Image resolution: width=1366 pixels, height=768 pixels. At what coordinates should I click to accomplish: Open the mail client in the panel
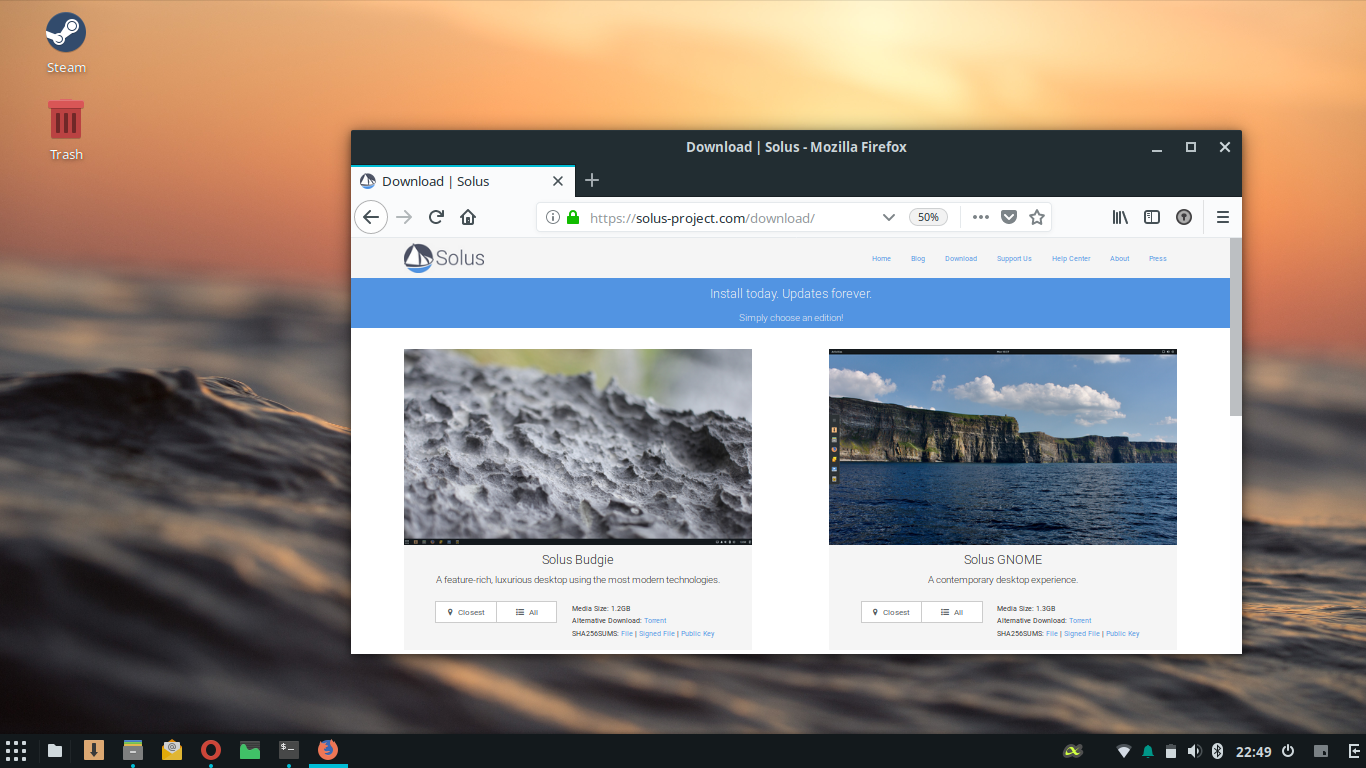pos(171,750)
